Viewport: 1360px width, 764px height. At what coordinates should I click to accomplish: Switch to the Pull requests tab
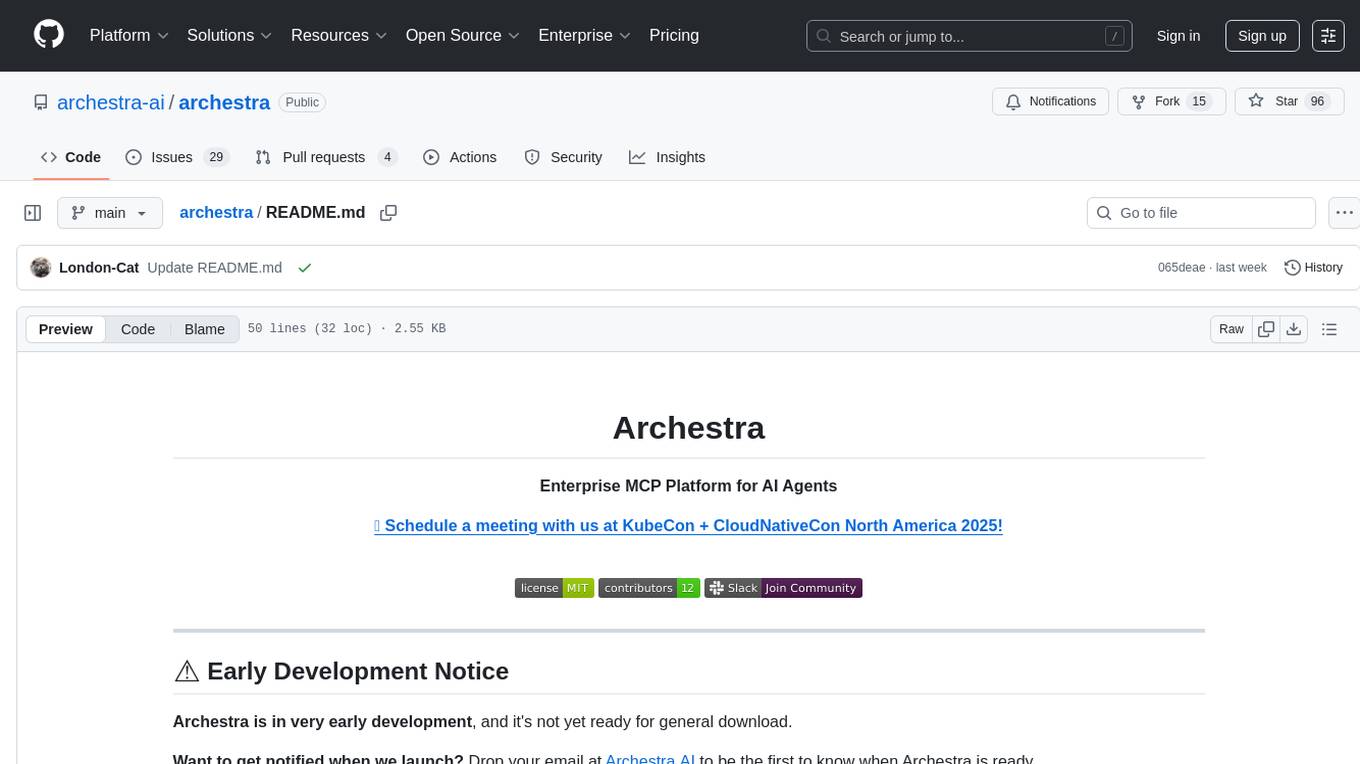pyautogui.click(x=326, y=157)
